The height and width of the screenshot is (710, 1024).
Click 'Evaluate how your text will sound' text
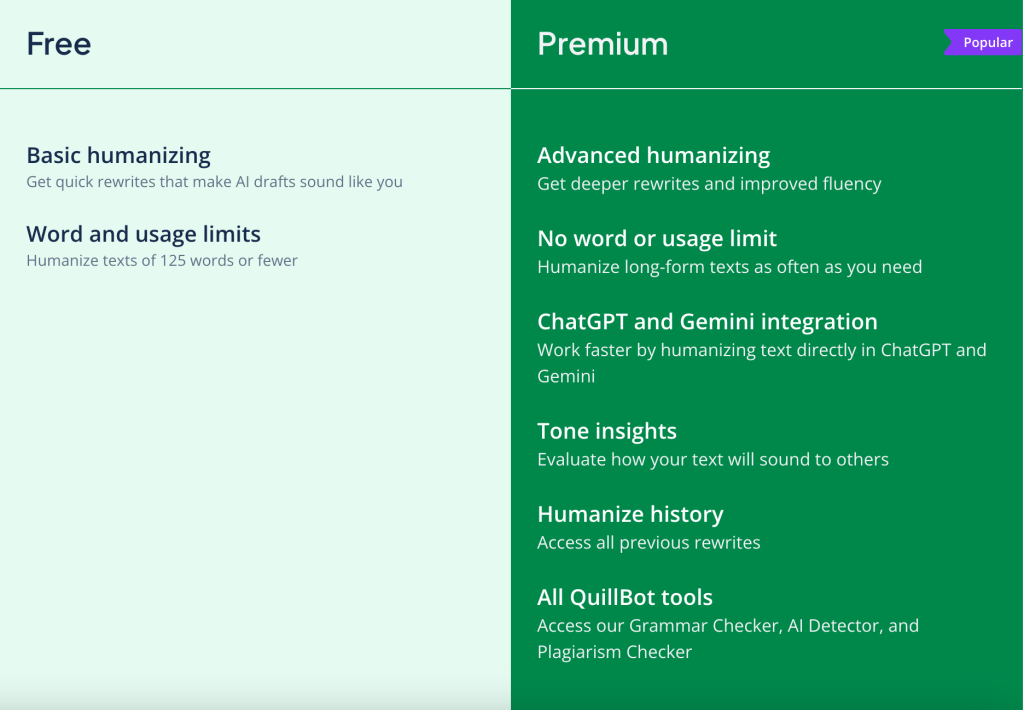click(x=712, y=460)
